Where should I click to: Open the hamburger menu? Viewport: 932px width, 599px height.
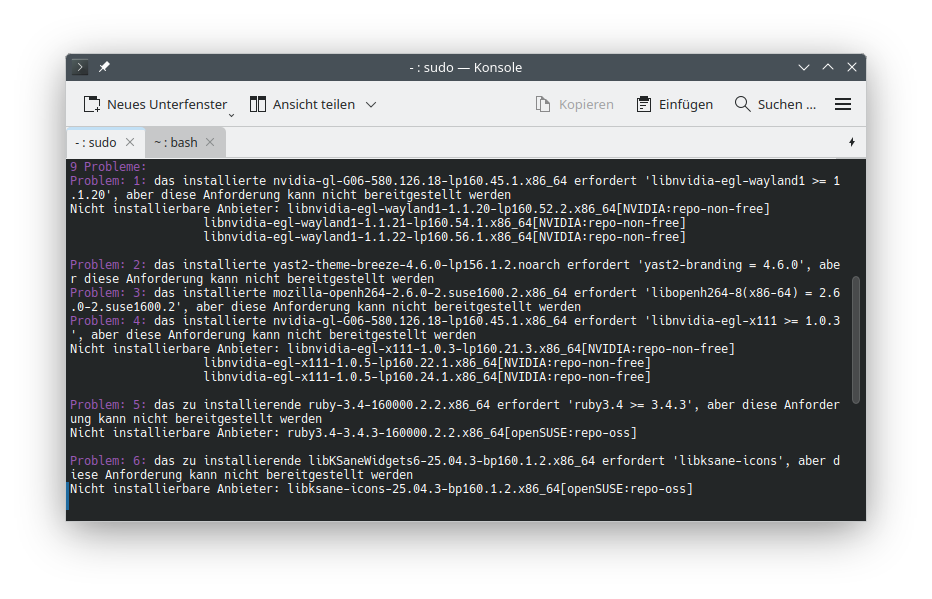click(843, 104)
